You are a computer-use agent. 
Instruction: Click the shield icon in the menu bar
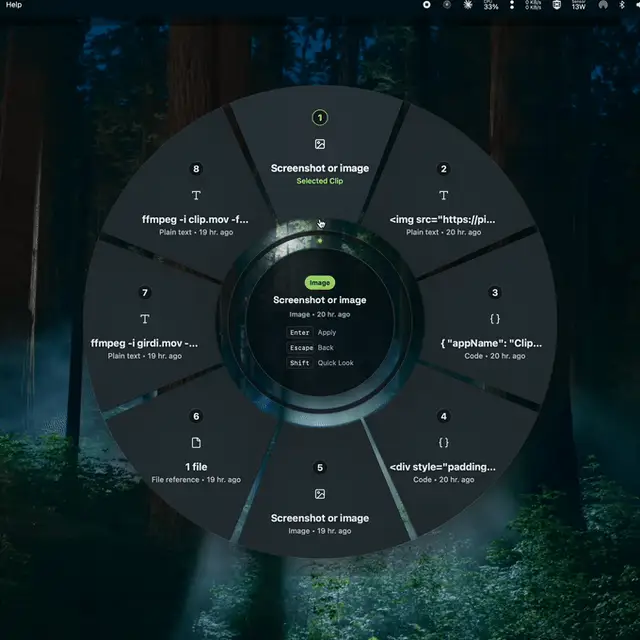pos(556,4)
